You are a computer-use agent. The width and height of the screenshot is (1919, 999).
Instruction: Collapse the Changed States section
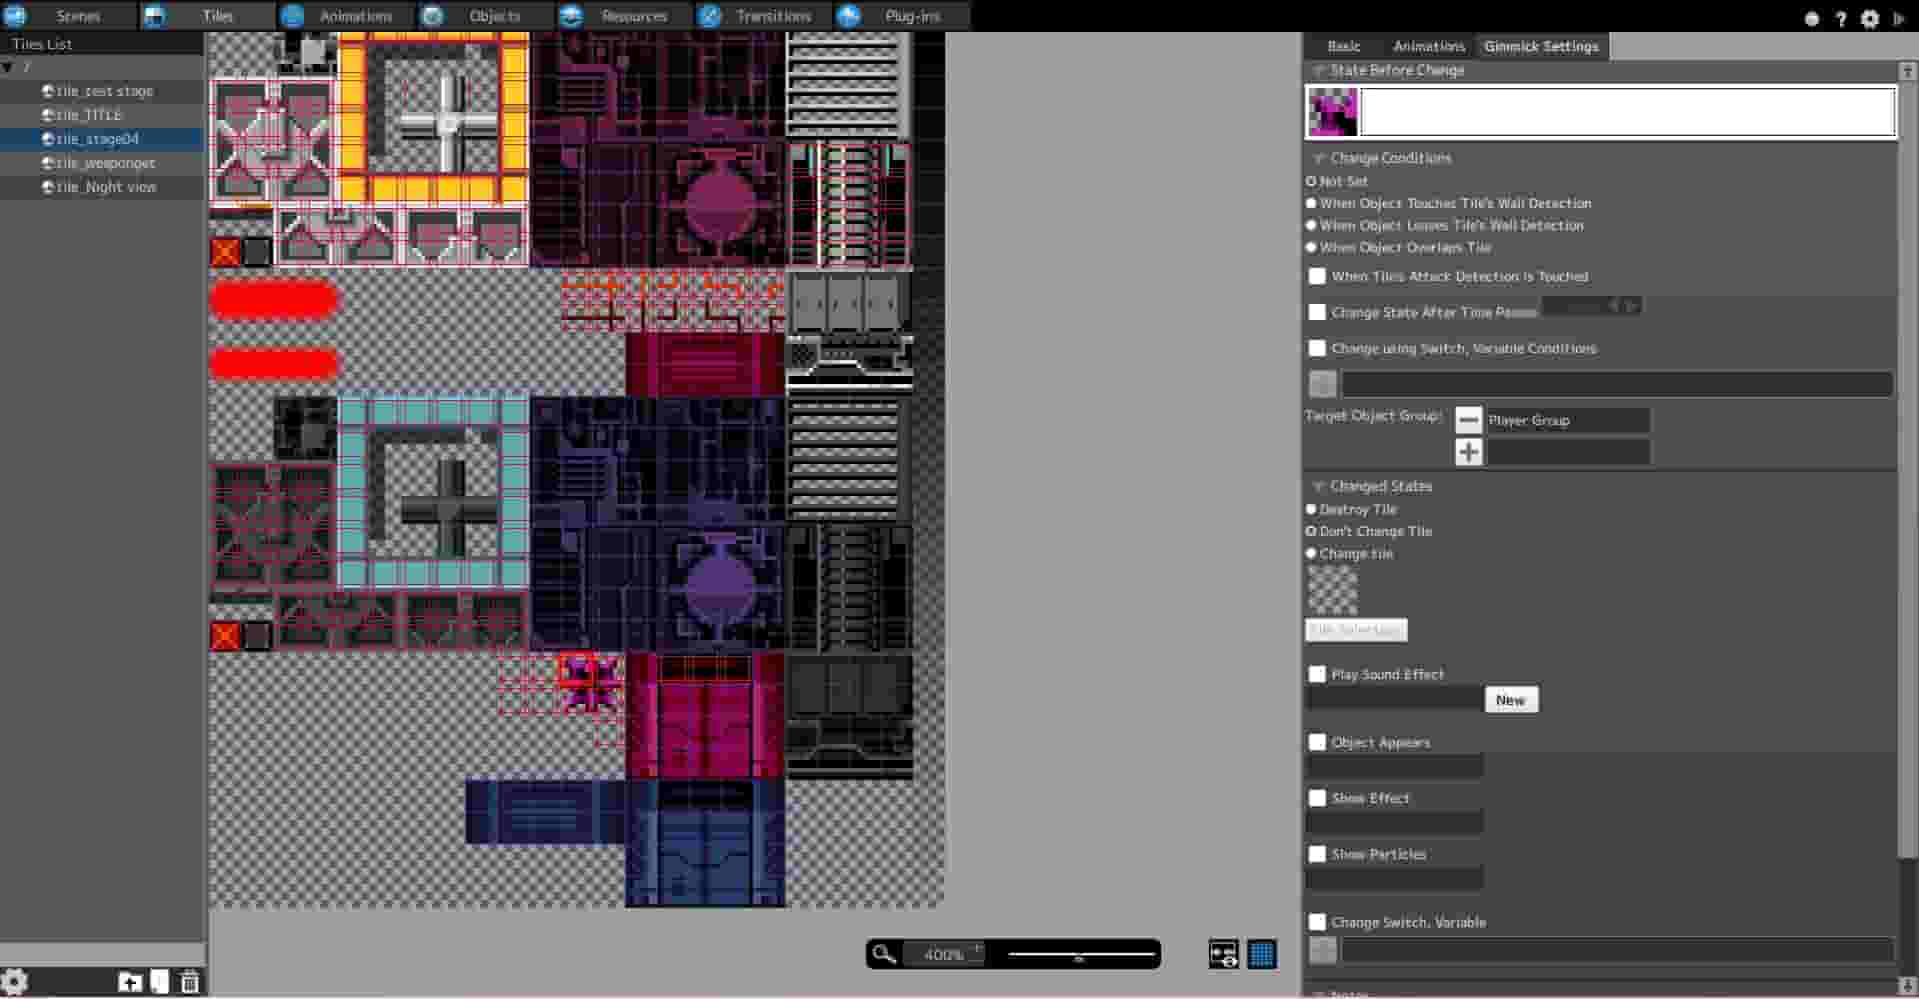pyautogui.click(x=1319, y=485)
